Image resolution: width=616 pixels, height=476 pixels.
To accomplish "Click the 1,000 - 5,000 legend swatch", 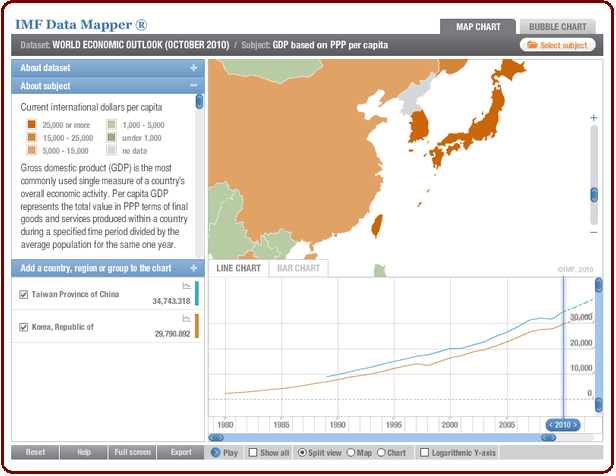I will point(112,124).
